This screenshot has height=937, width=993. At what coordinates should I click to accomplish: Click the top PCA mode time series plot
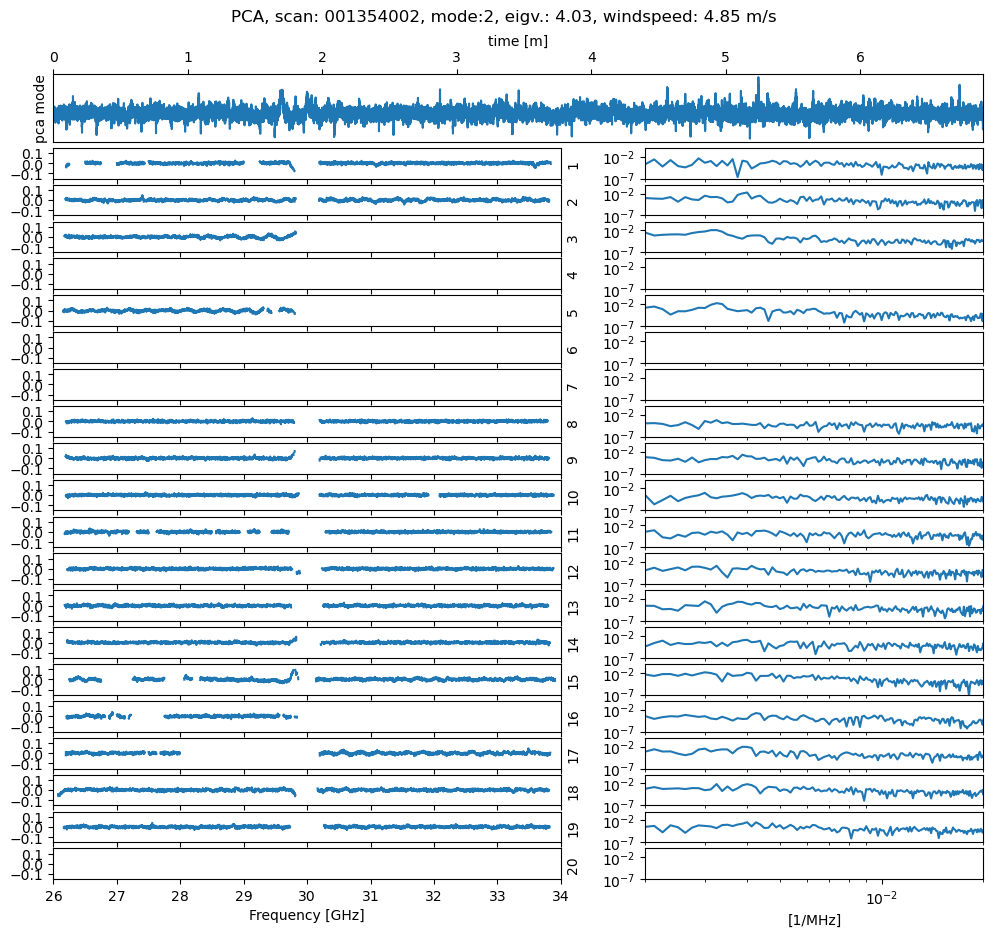pyautogui.click(x=517, y=108)
